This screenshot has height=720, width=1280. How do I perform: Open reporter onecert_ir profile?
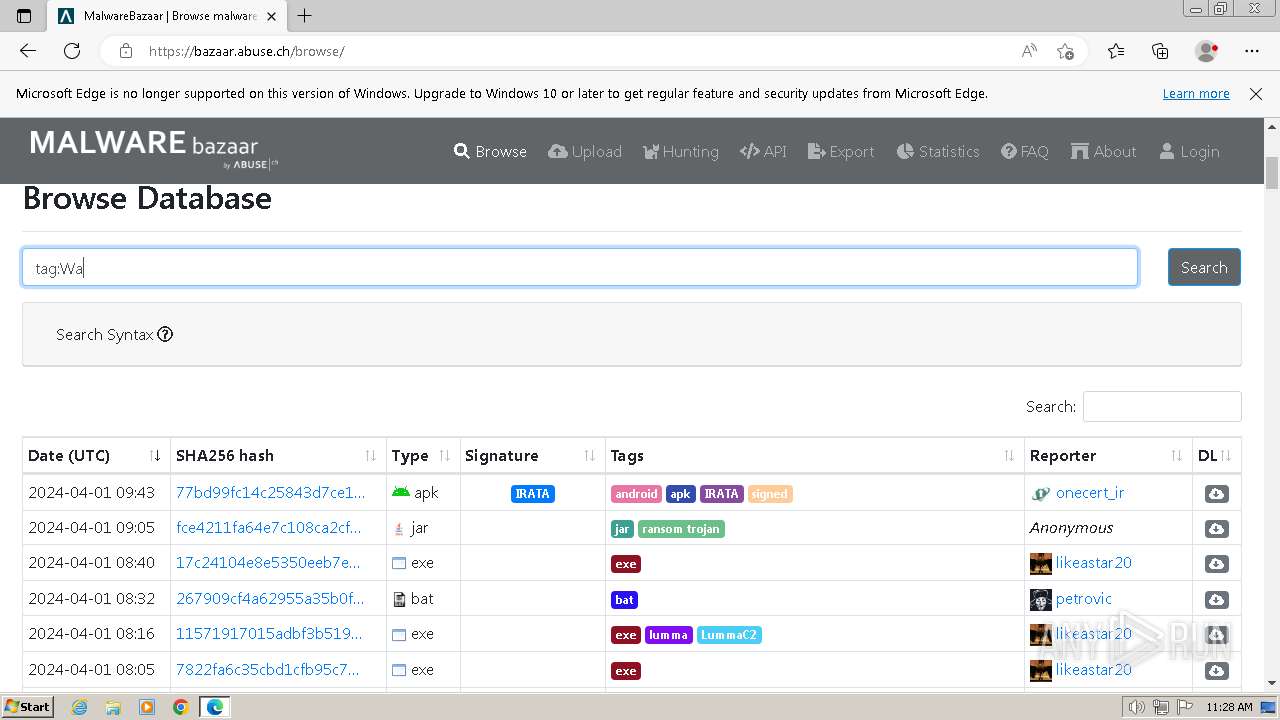tap(1090, 493)
